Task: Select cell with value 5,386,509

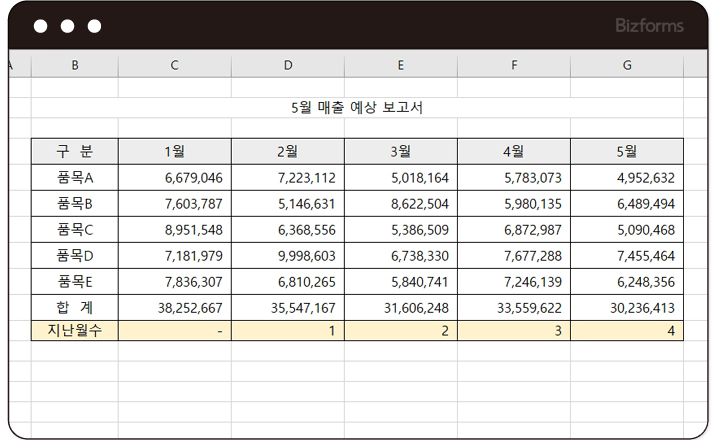Action: tap(401, 229)
